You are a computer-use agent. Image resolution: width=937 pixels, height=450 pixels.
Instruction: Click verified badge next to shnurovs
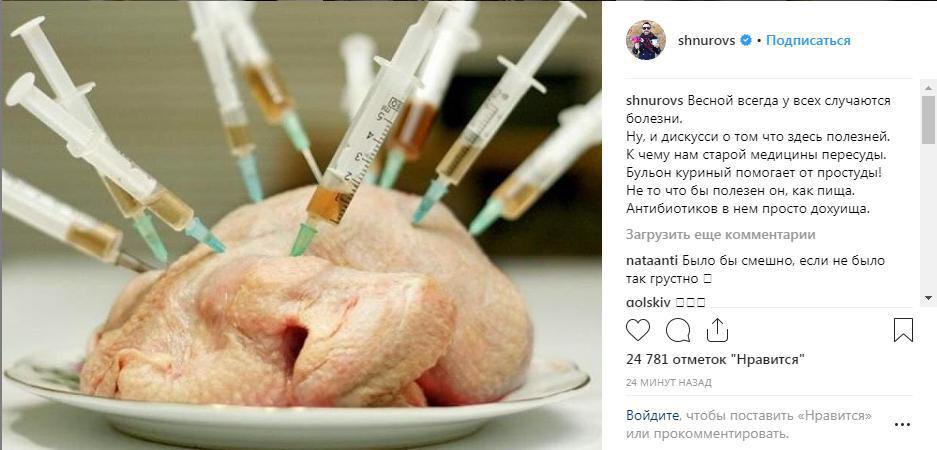[746, 41]
